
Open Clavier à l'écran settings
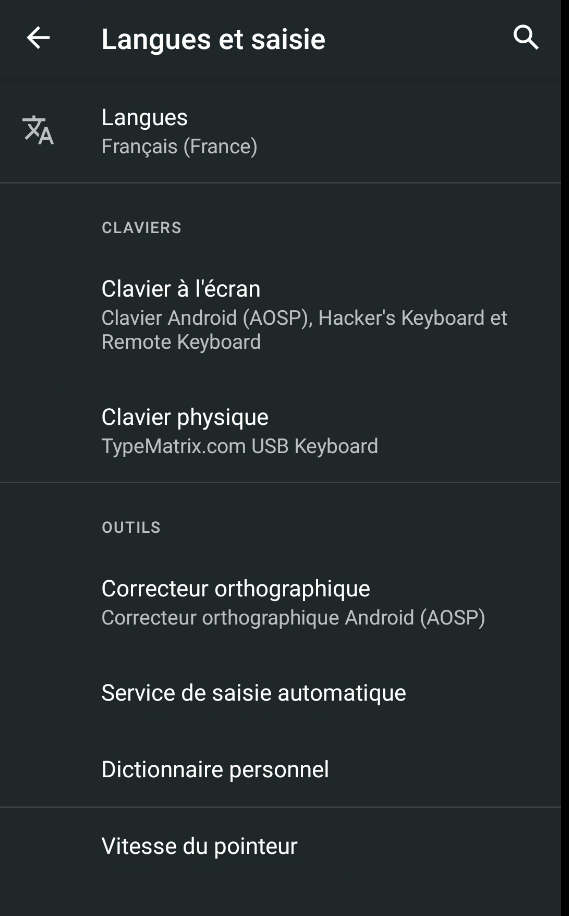tap(280, 315)
